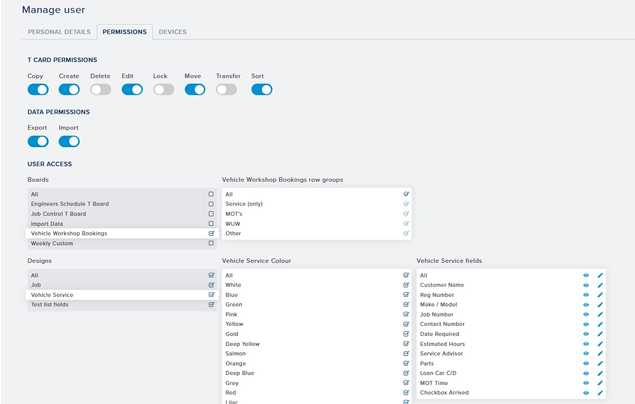Click the pencil icon for Service Advisor
The height and width of the screenshot is (404, 635).
point(600,353)
